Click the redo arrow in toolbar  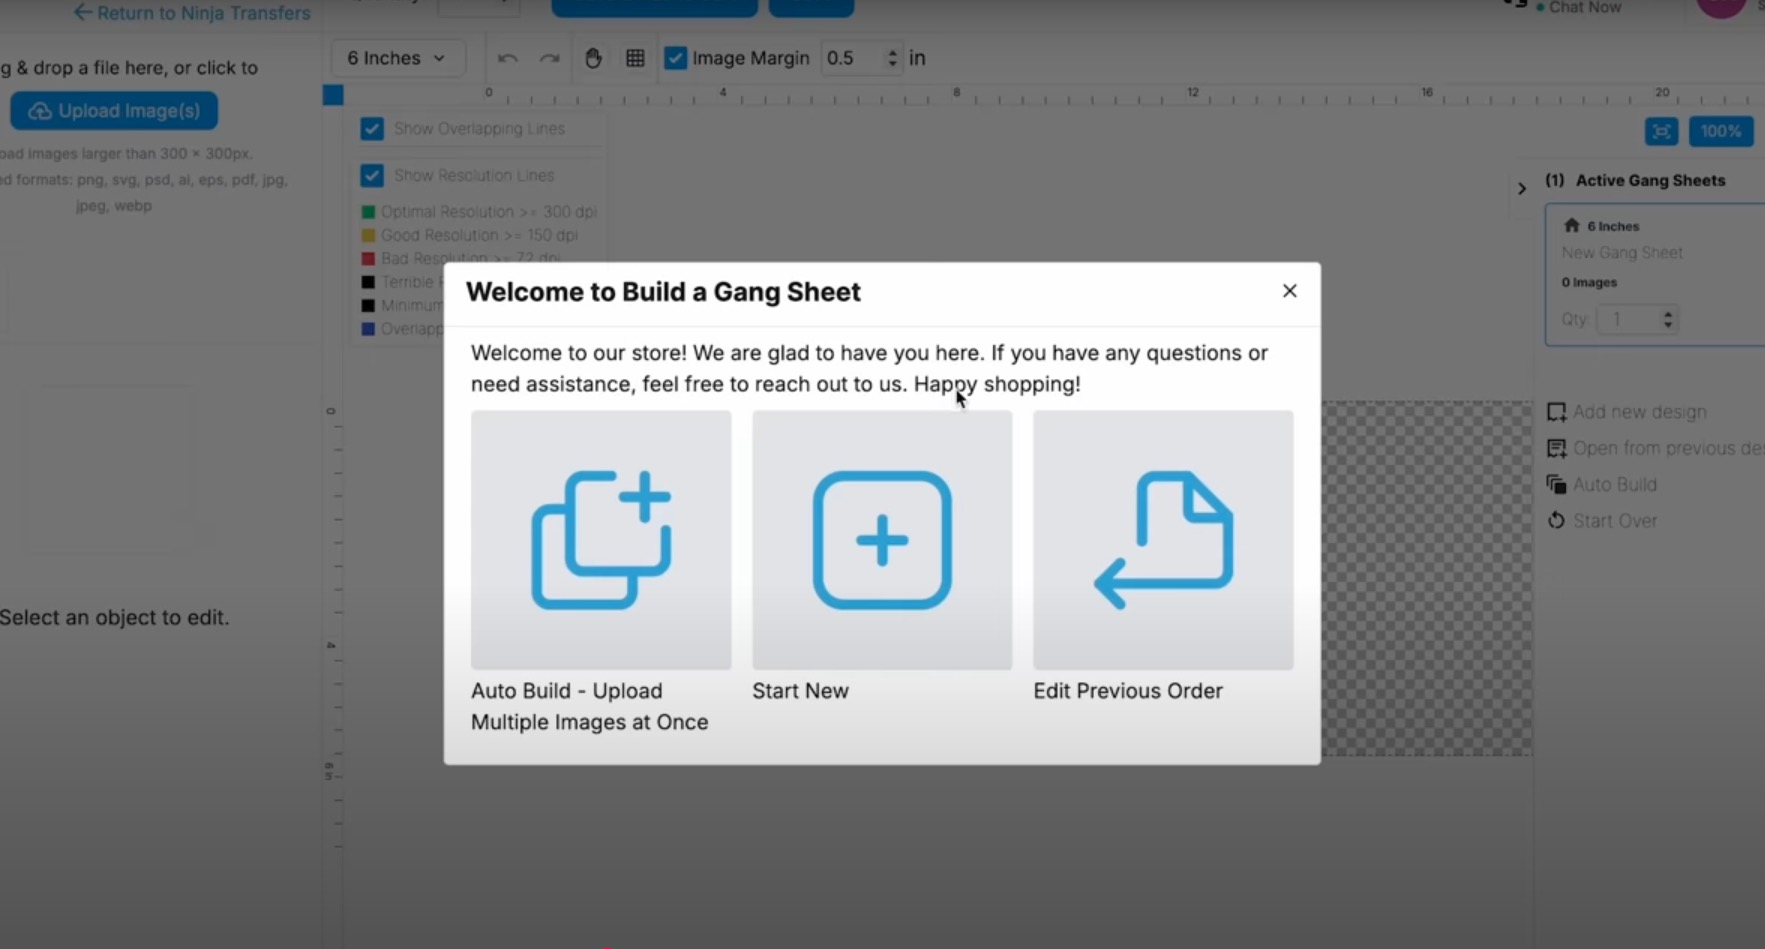pos(549,58)
